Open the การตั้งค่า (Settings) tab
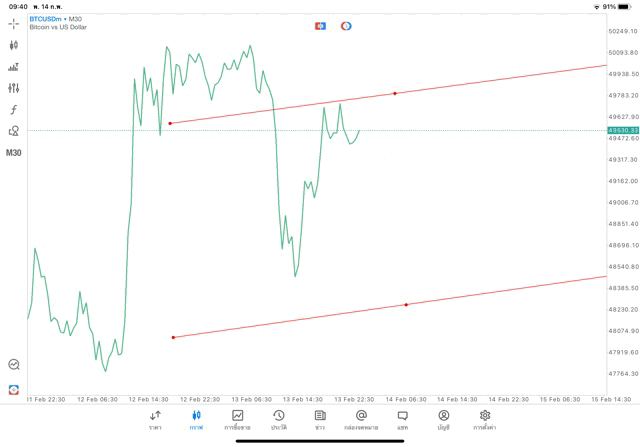 [x=485, y=420]
